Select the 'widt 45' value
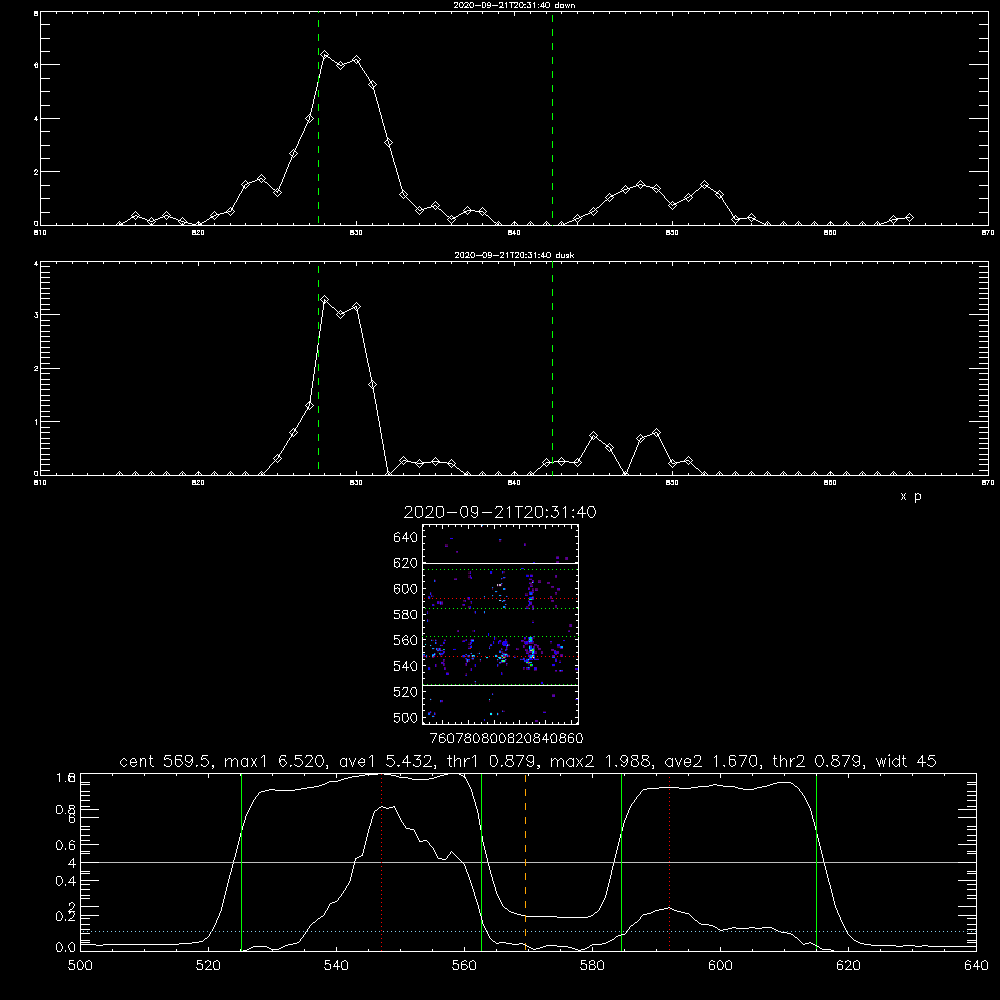Viewport: 1000px width, 1000px height. point(906,761)
